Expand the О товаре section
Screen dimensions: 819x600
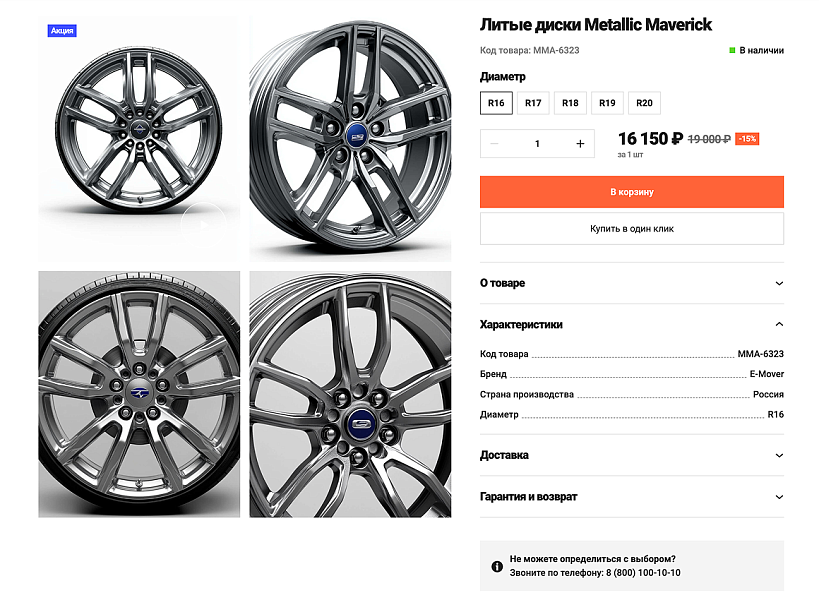[631, 283]
